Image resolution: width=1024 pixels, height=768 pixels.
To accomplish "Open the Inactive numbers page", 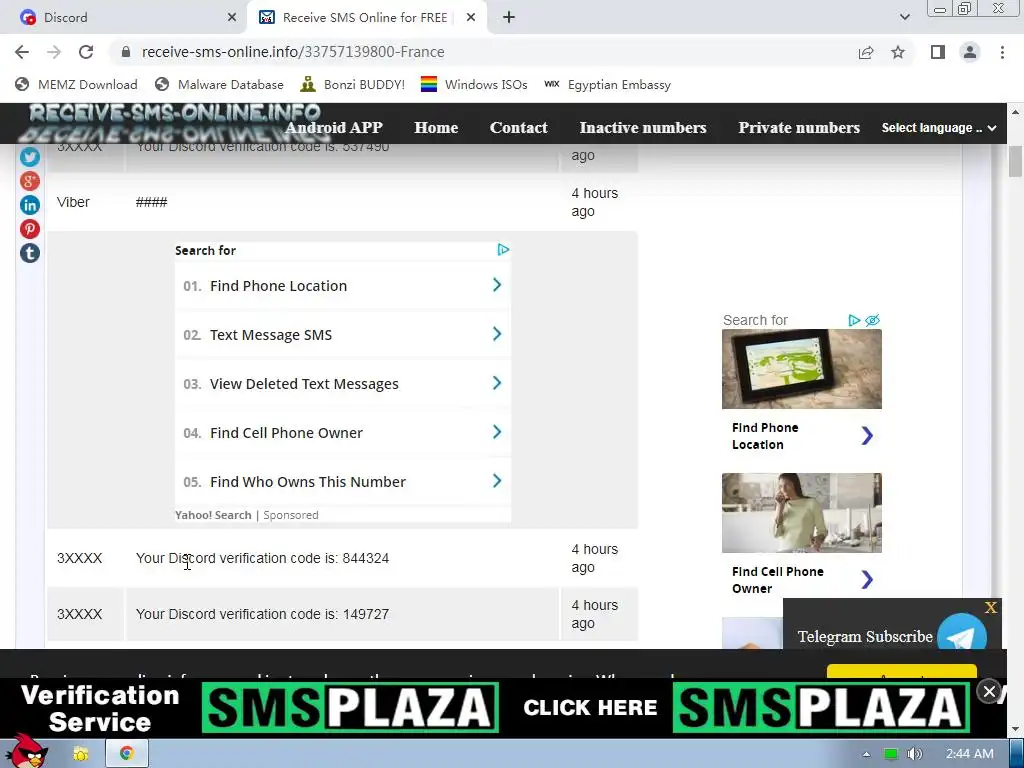I will point(643,128).
